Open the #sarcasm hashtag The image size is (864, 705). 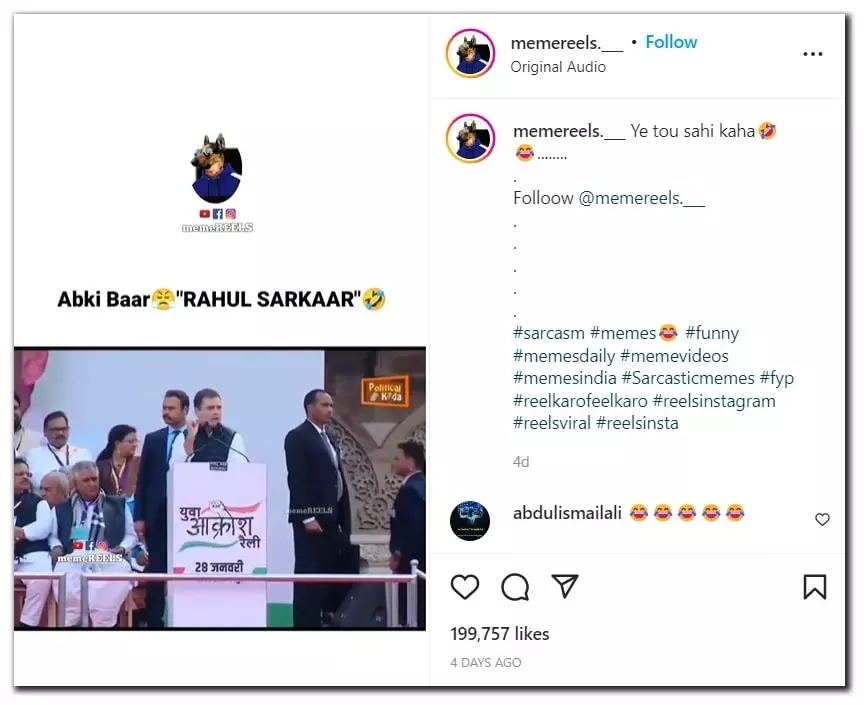tap(548, 333)
